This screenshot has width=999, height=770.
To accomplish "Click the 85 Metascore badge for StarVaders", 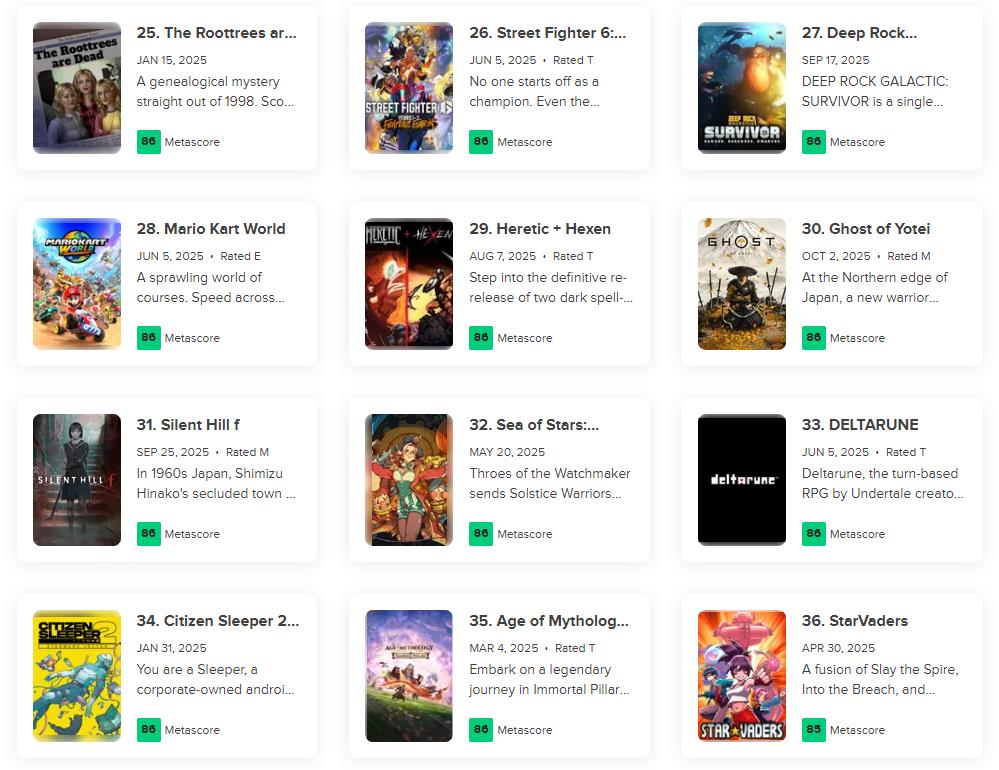I will [x=813, y=730].
